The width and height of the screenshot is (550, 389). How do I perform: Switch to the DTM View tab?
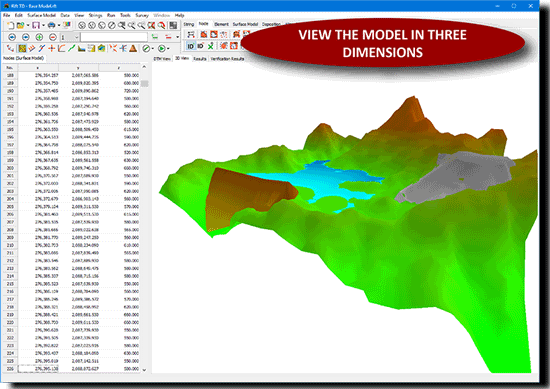coord(162,59)
